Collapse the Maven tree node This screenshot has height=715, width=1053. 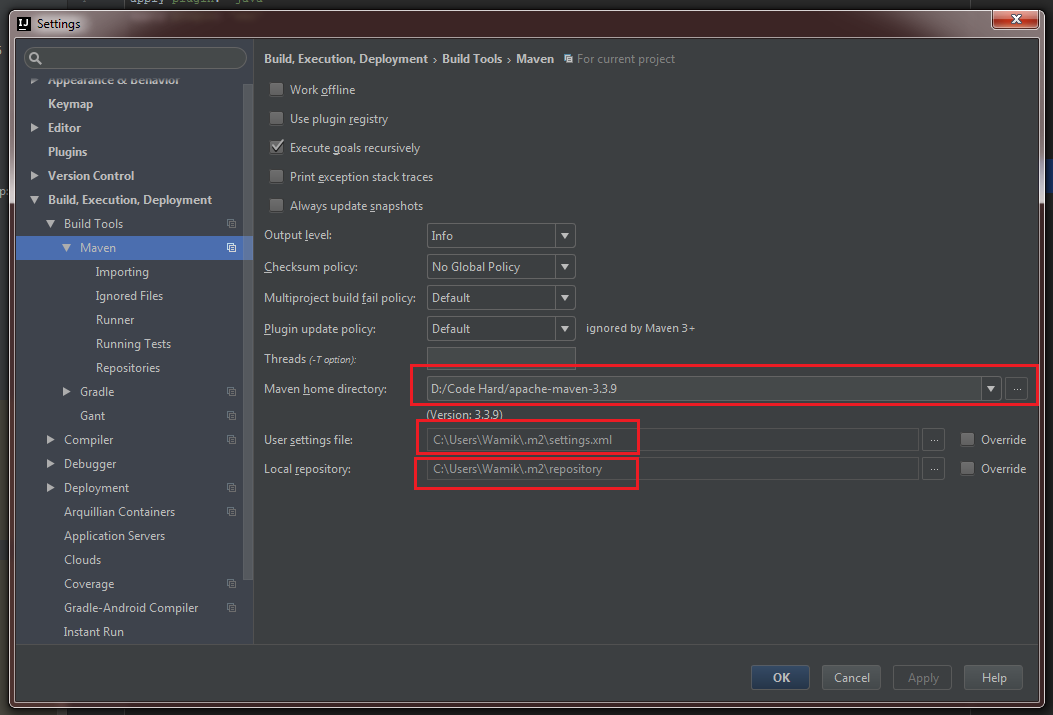[67, 248]
